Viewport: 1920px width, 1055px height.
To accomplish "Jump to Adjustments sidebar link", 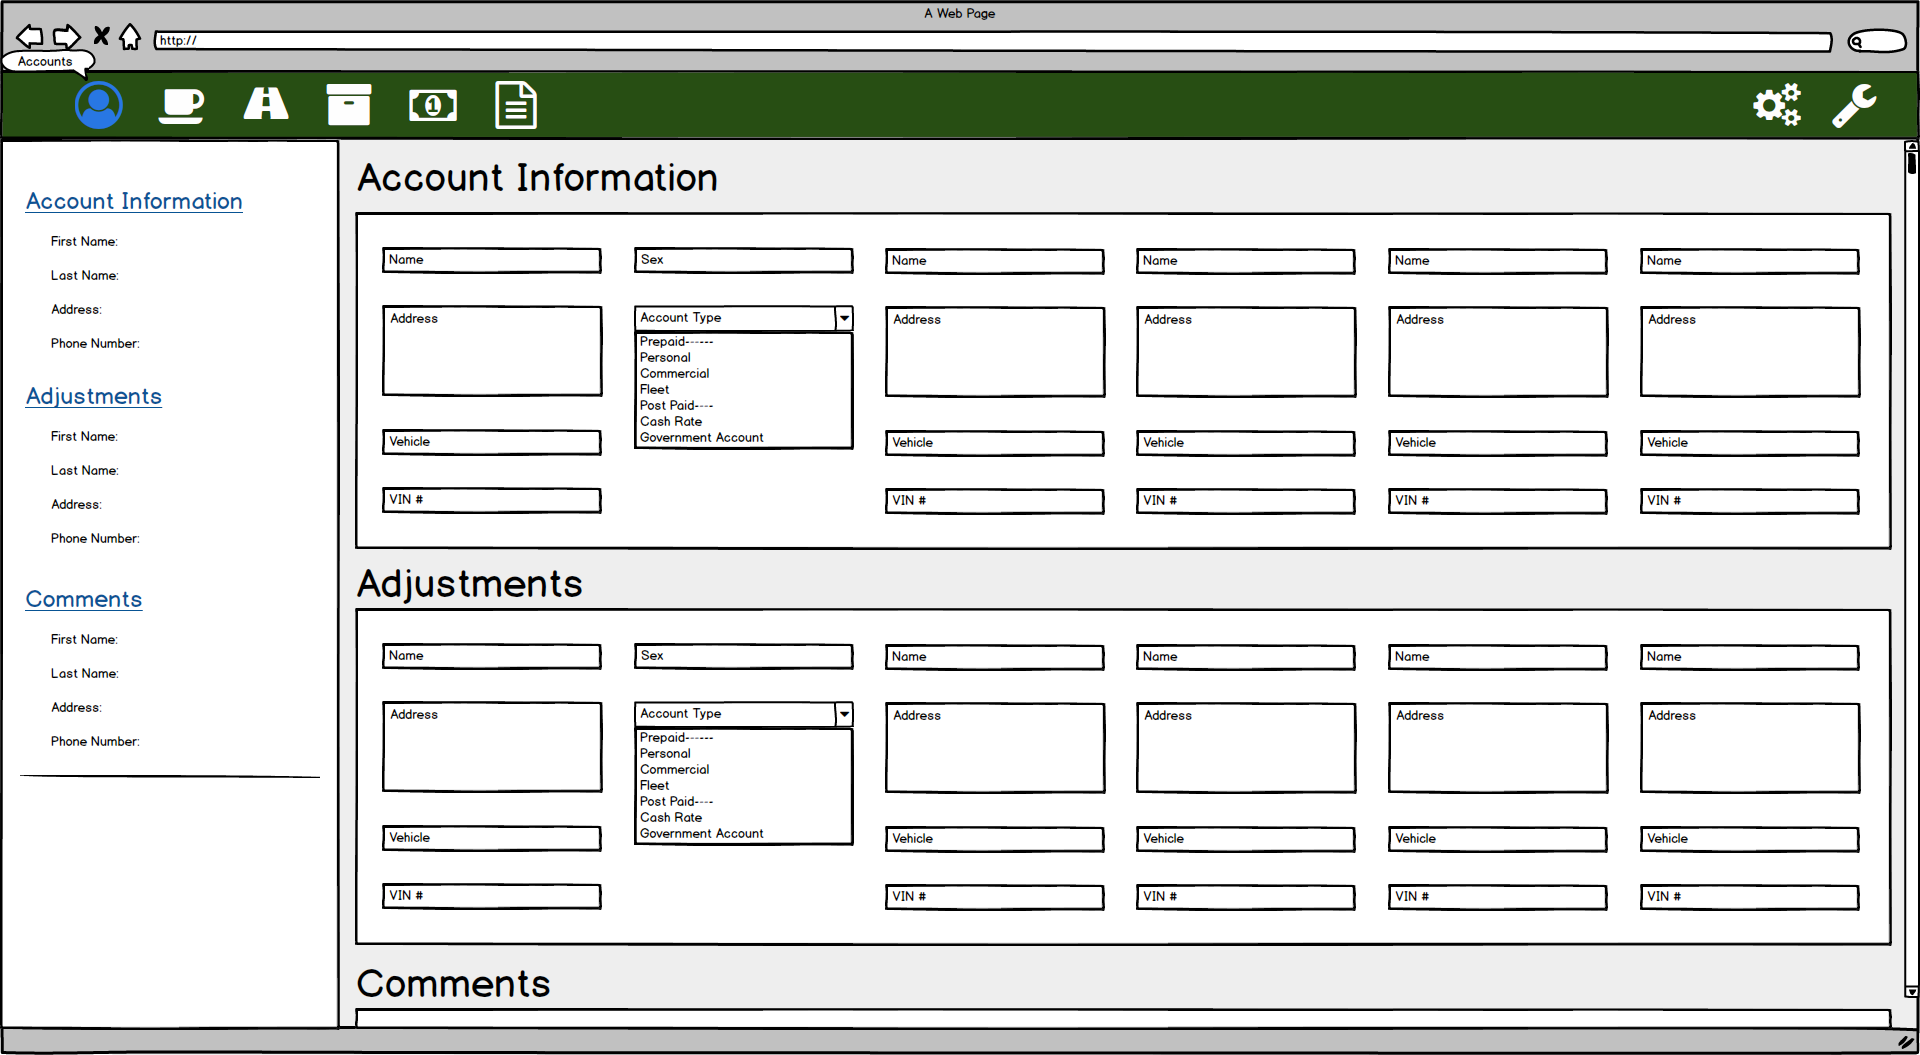I will tap(94, 396).
